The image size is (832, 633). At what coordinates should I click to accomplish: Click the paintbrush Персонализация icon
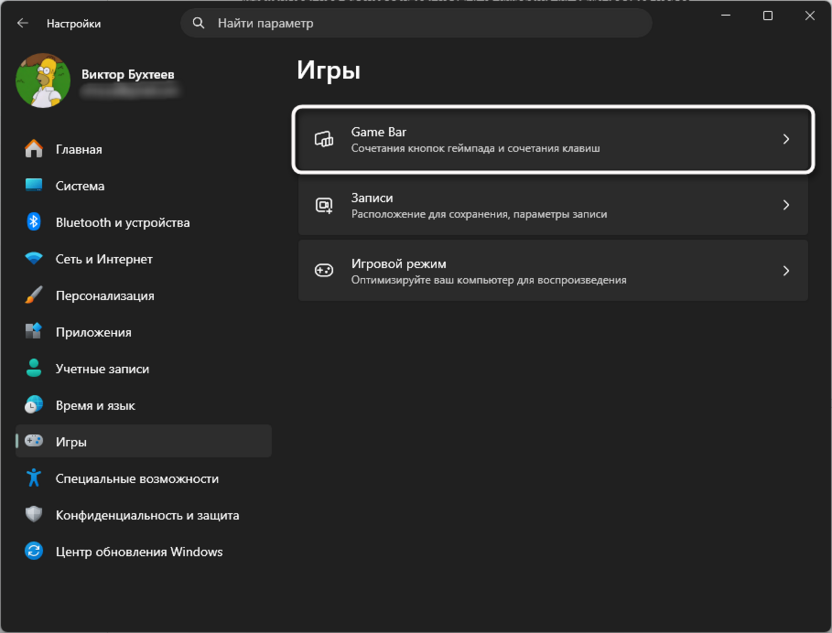(x=33, y=295)
